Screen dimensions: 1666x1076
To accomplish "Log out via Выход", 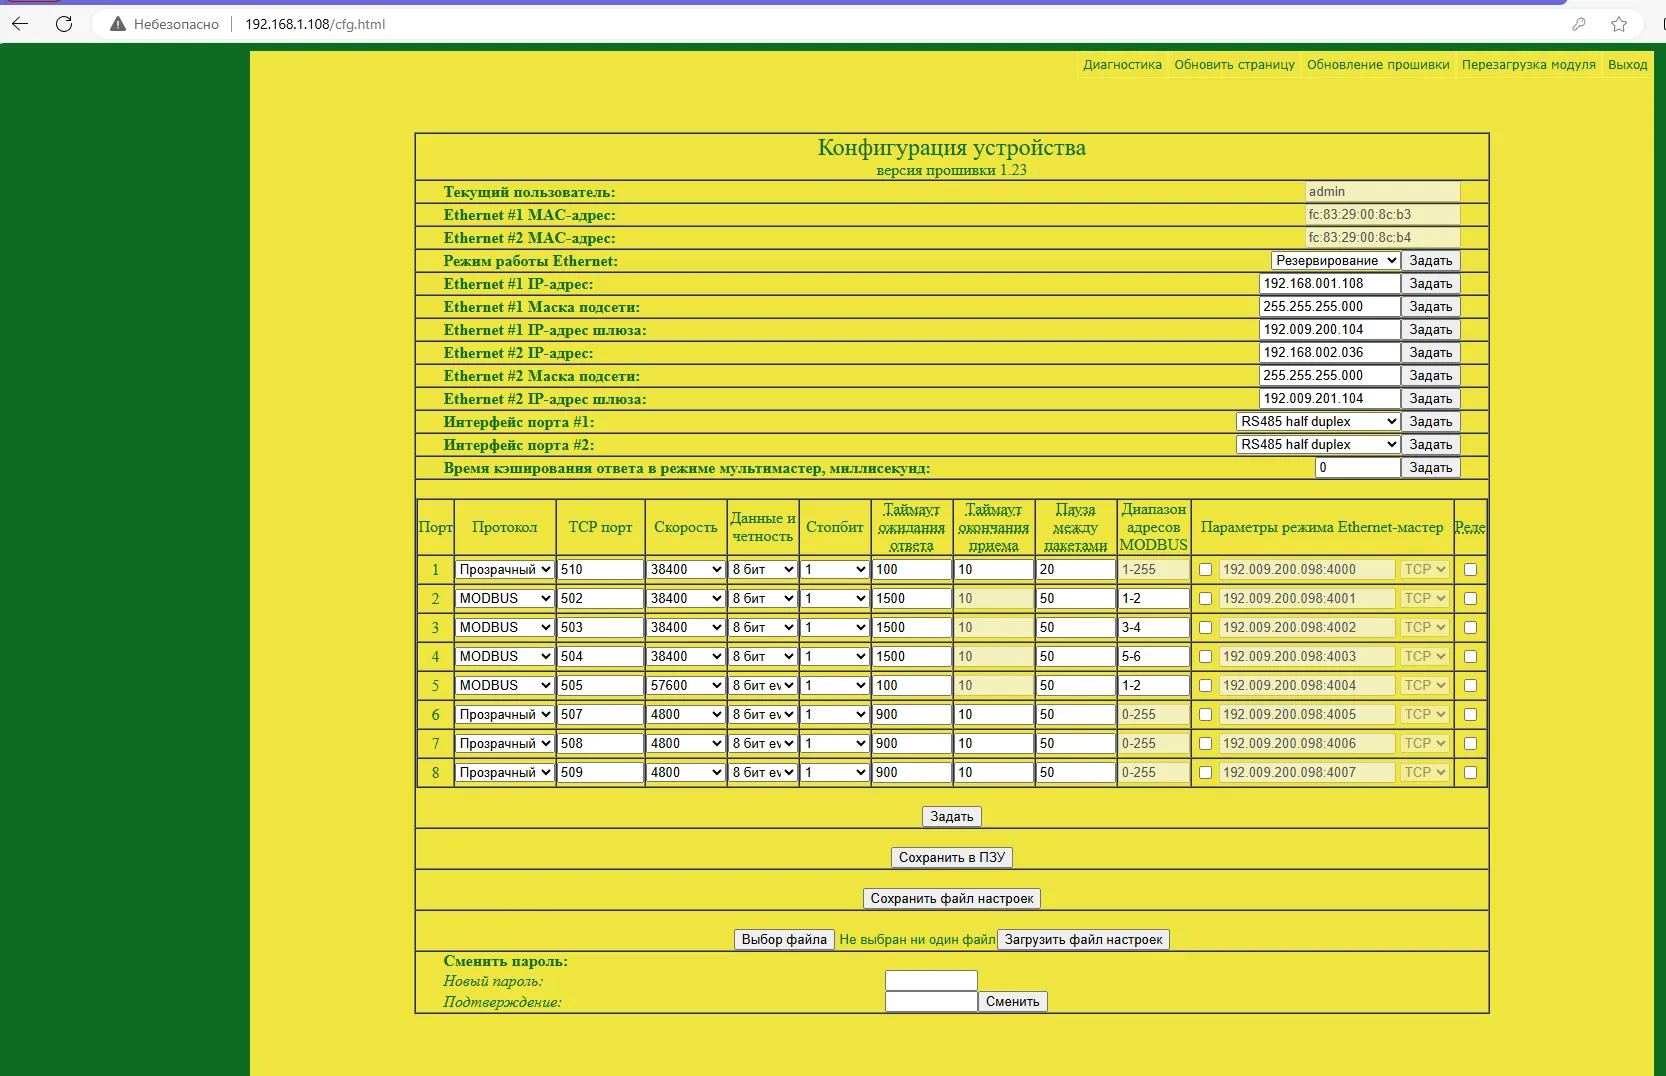I will (x=1627, y=65).
